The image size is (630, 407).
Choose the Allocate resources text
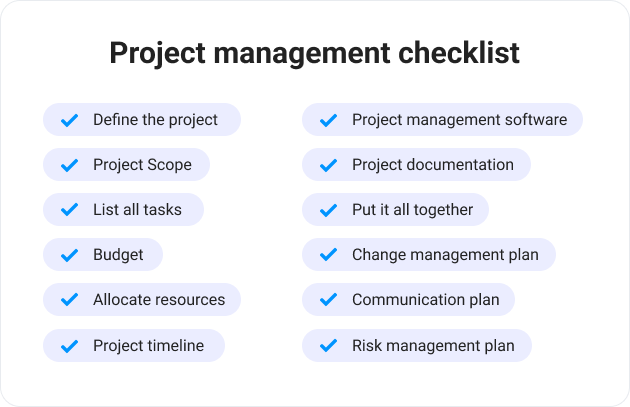click(x=159, y=300)
